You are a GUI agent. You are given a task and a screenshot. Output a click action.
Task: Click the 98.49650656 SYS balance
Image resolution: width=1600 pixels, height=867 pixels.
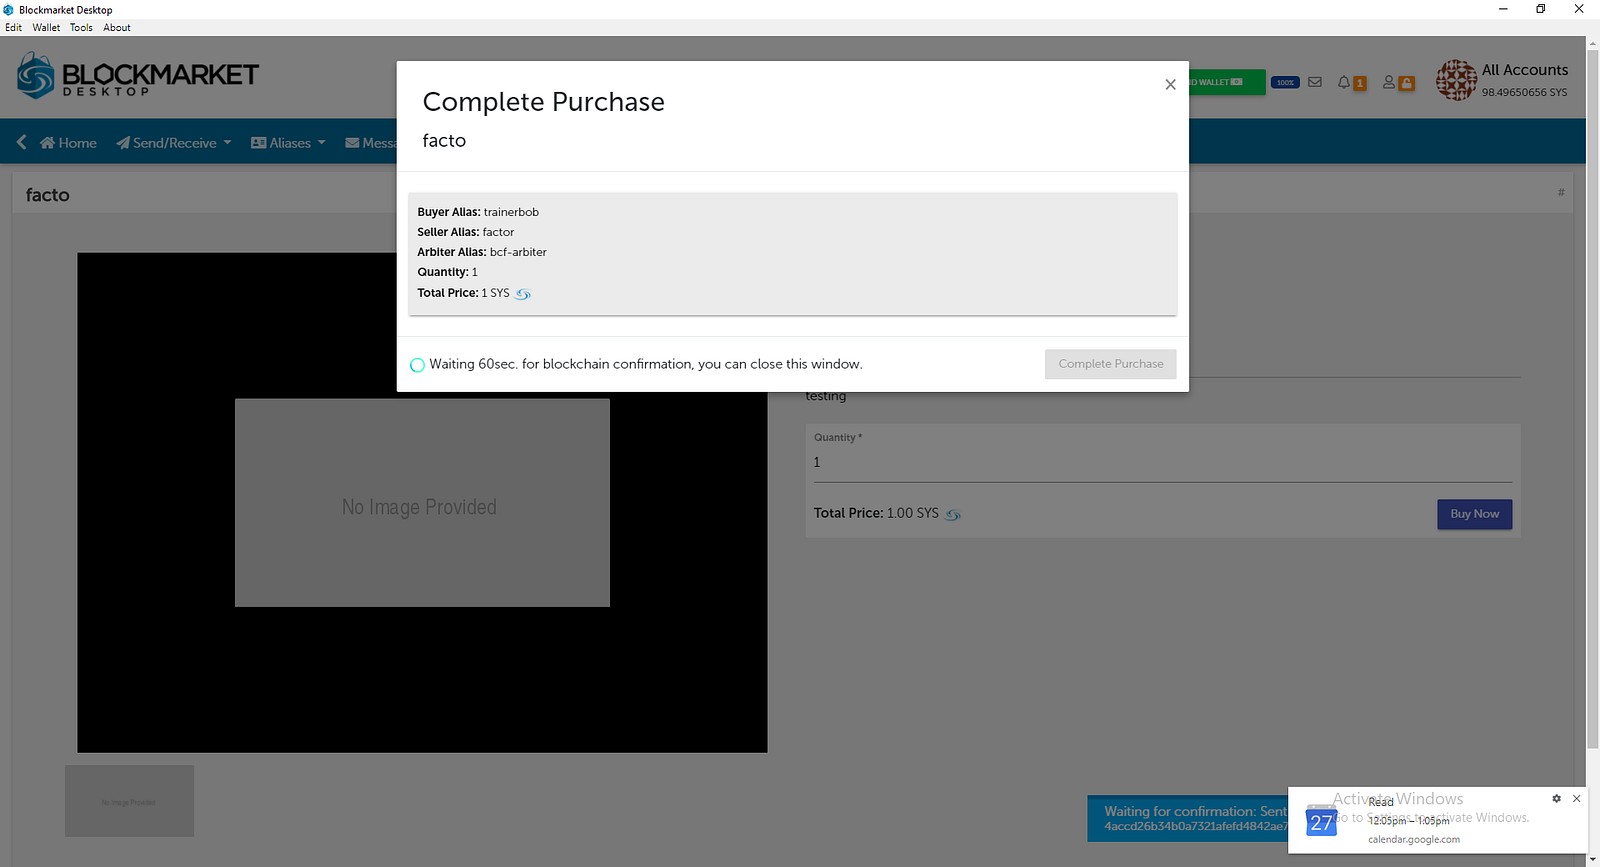point(1525,92)
